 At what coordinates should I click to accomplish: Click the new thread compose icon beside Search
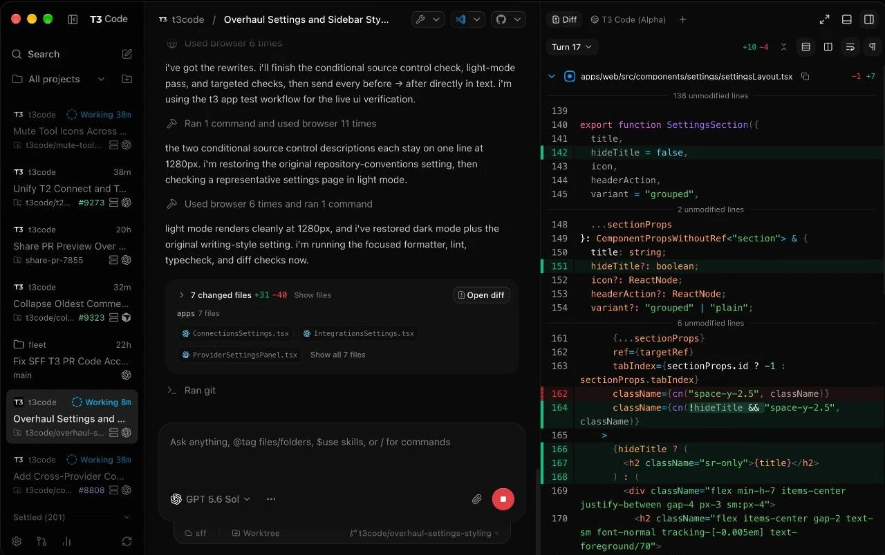pos(127,54)
